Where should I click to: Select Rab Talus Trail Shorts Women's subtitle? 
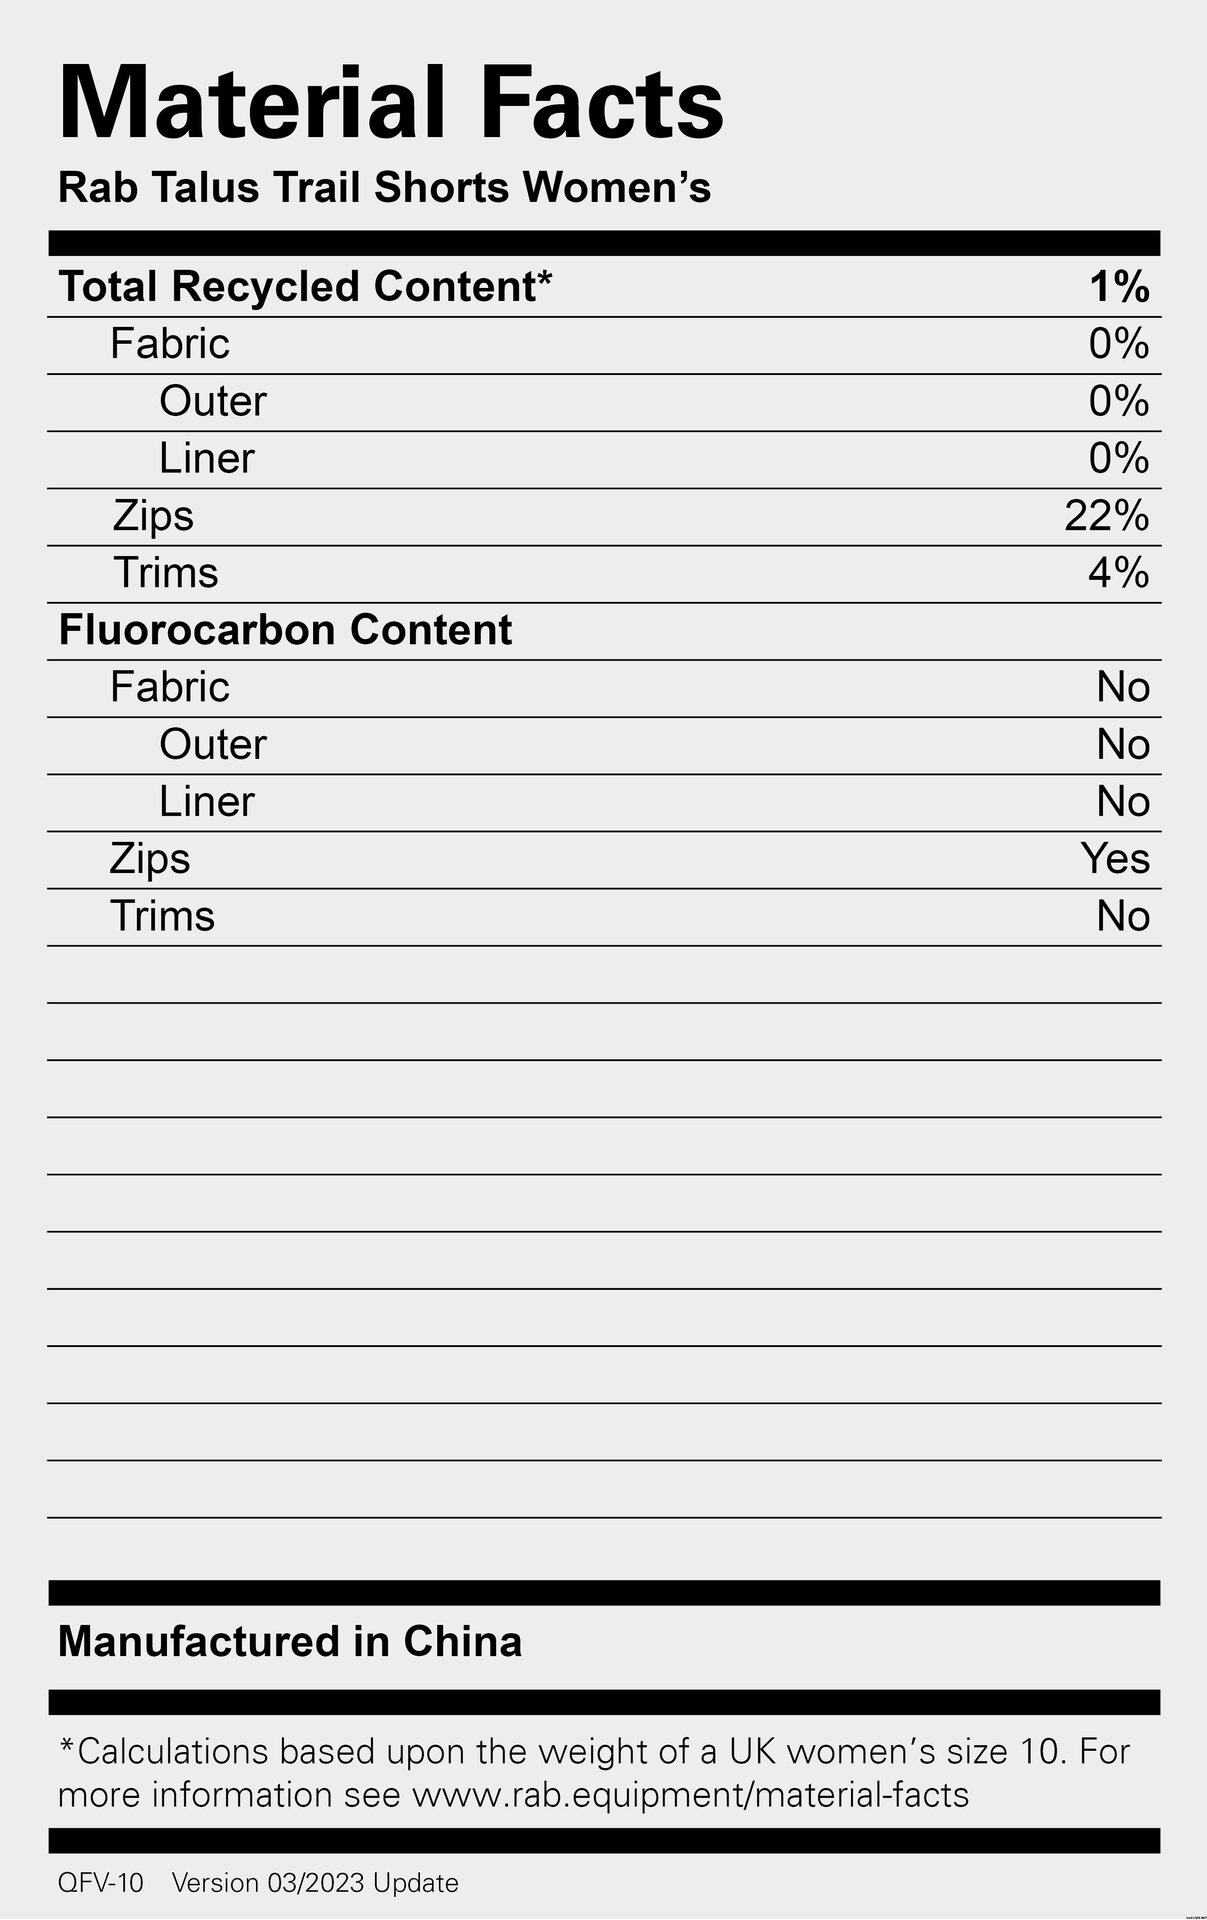[x=385, y=188]
